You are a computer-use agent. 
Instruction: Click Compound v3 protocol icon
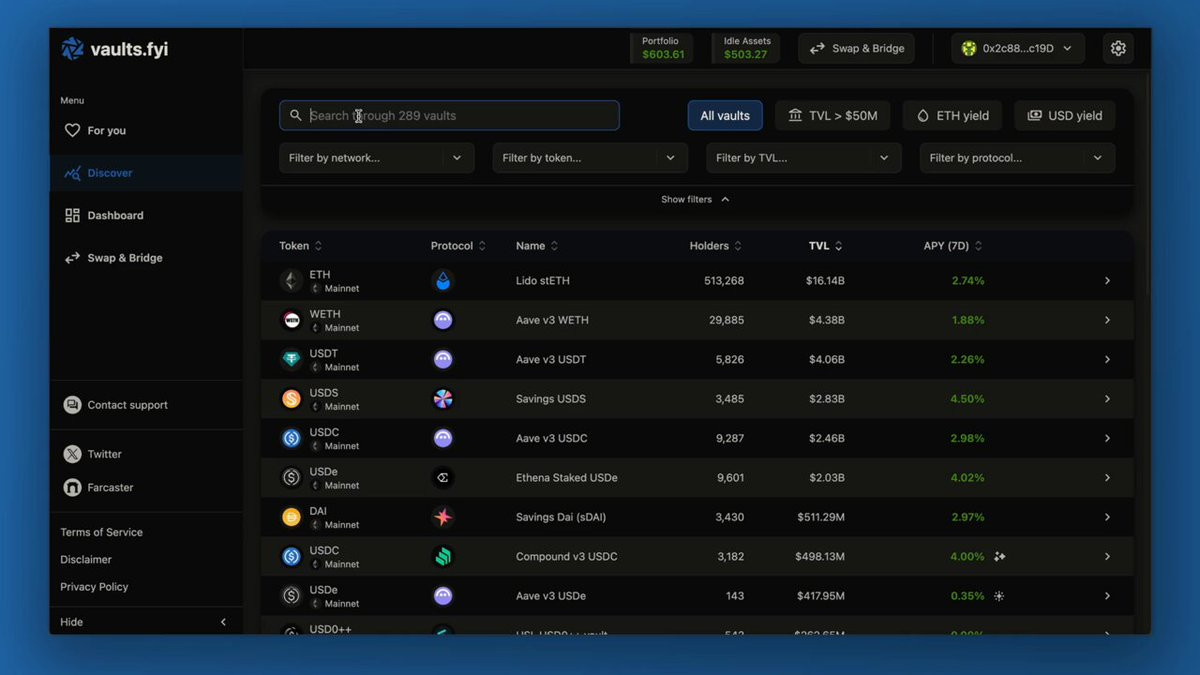pos(443,557)
